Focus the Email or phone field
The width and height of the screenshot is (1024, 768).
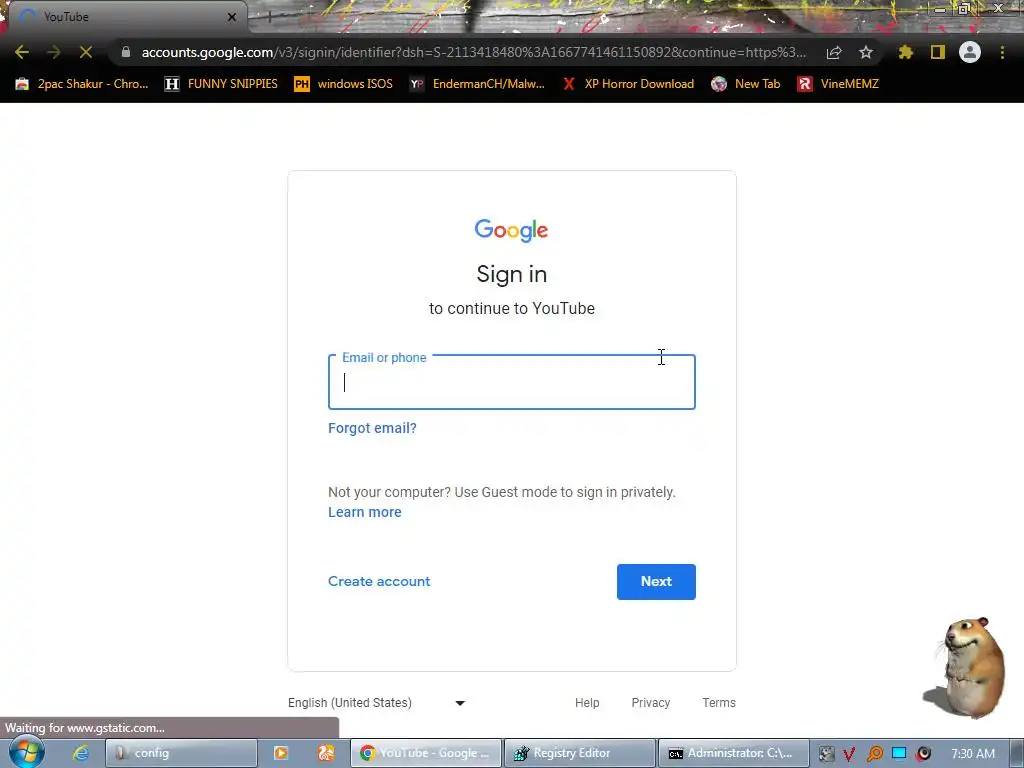[x=512, y=382]
